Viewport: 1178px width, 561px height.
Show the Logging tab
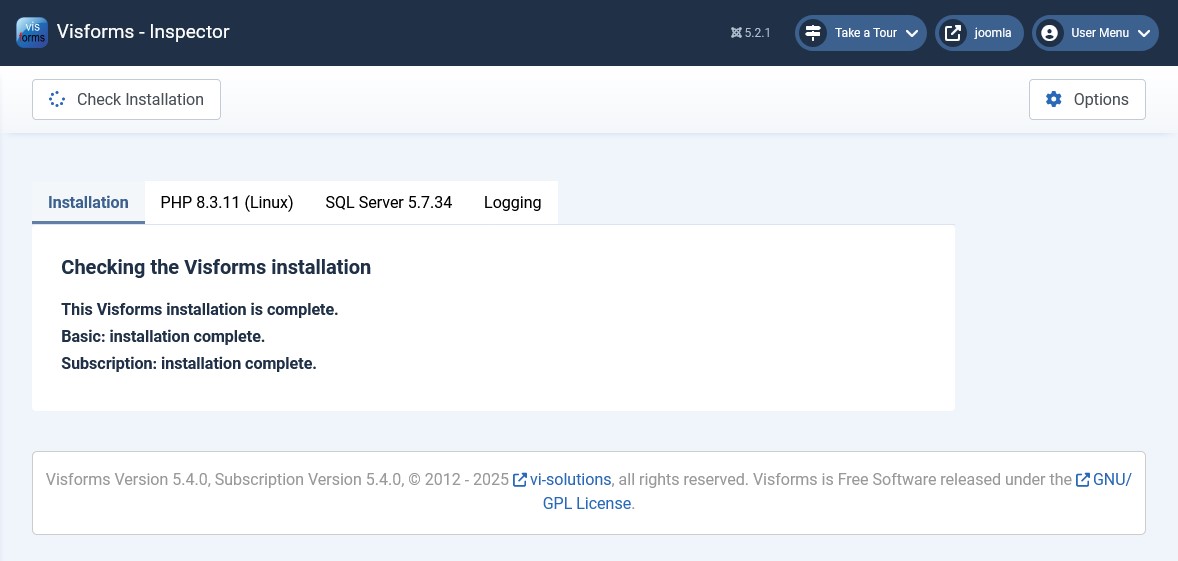[x=512, y=202]
